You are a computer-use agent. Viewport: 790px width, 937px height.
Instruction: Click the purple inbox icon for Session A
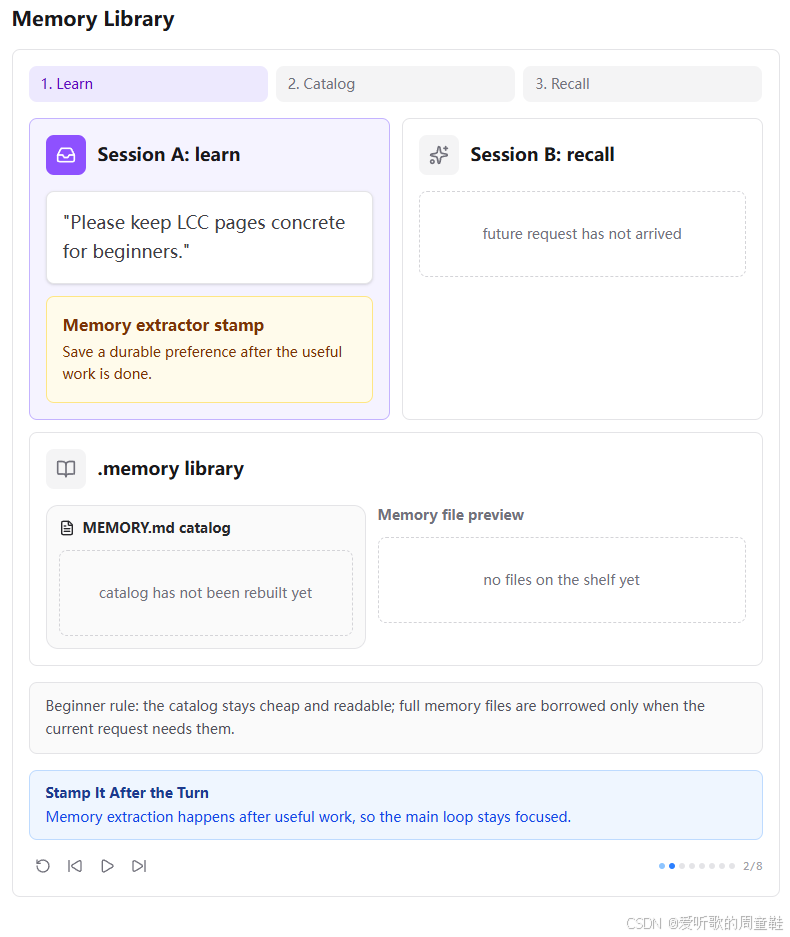[66, 155]
